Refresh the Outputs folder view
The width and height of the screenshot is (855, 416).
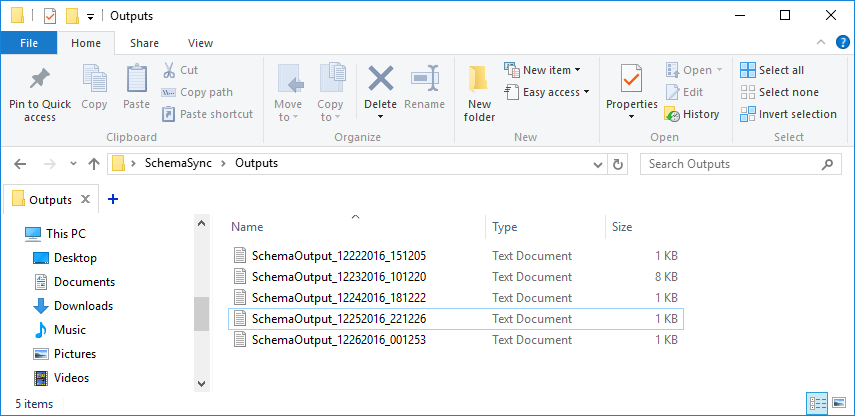point(619,164)
